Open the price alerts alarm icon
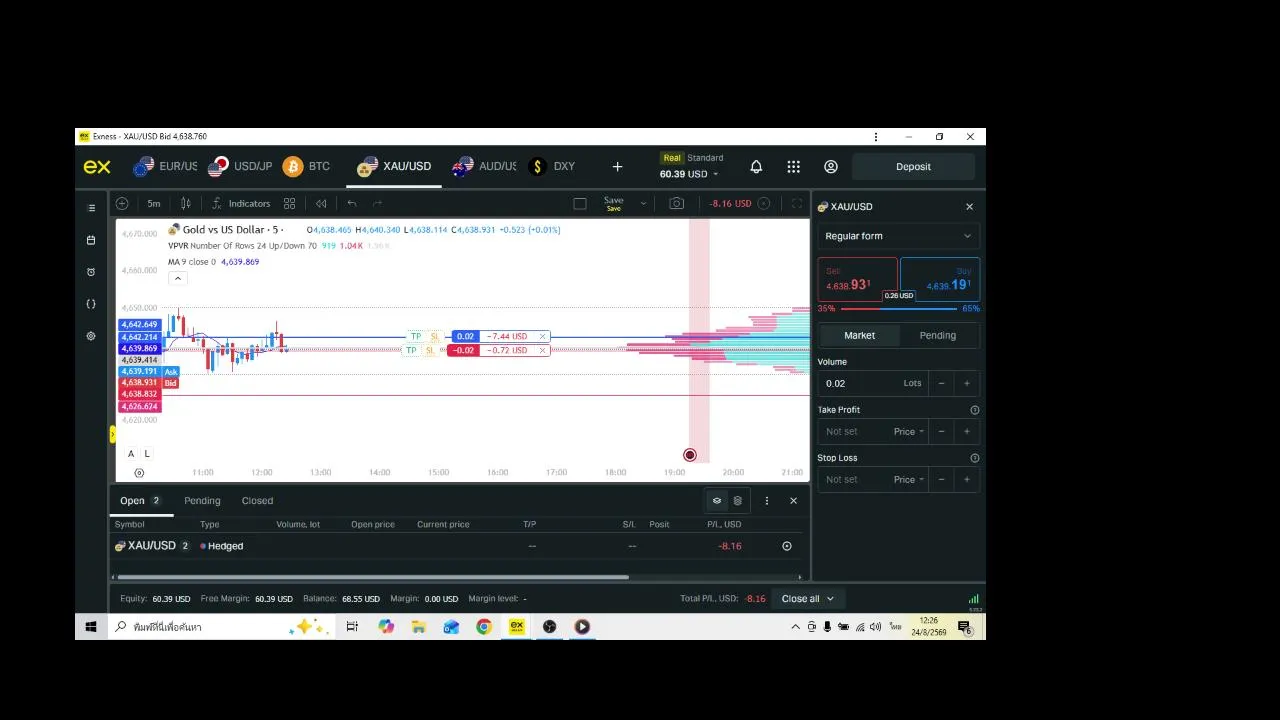Screen dimensions: 1280x720 [x=91, y=272]
